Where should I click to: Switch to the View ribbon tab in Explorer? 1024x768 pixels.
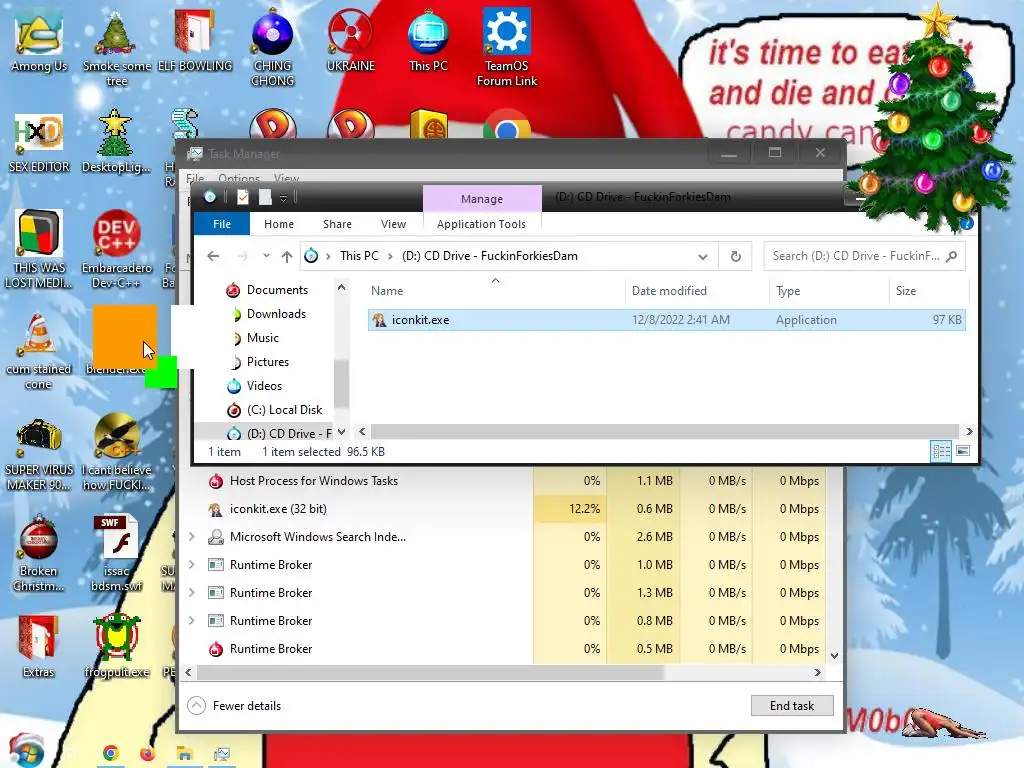393,224
